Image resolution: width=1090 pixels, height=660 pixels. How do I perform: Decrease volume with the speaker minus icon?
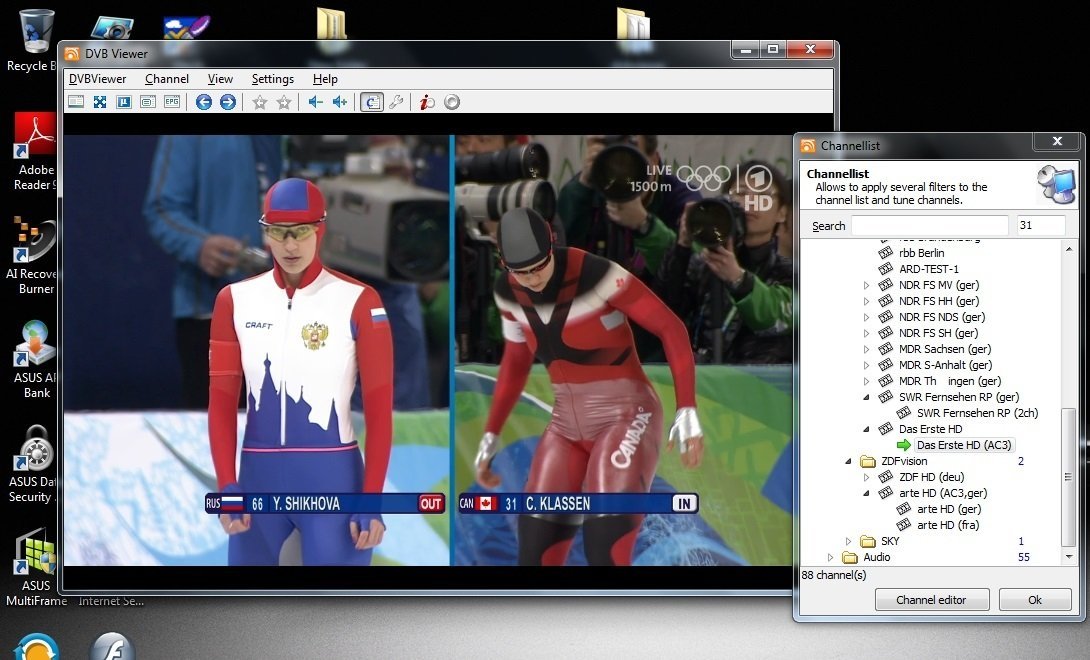[x=315, y=102]
